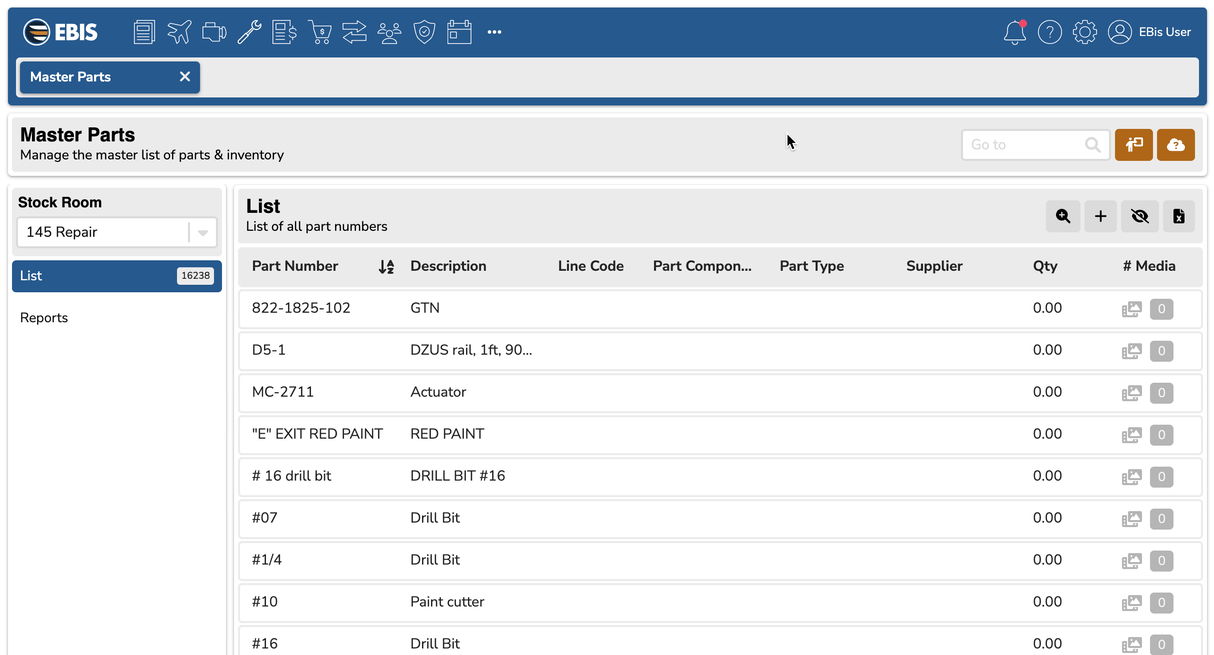Screen dimensions: 1214x655
Task: Export list with the Excel file icon
Action: coord(1178,216)
